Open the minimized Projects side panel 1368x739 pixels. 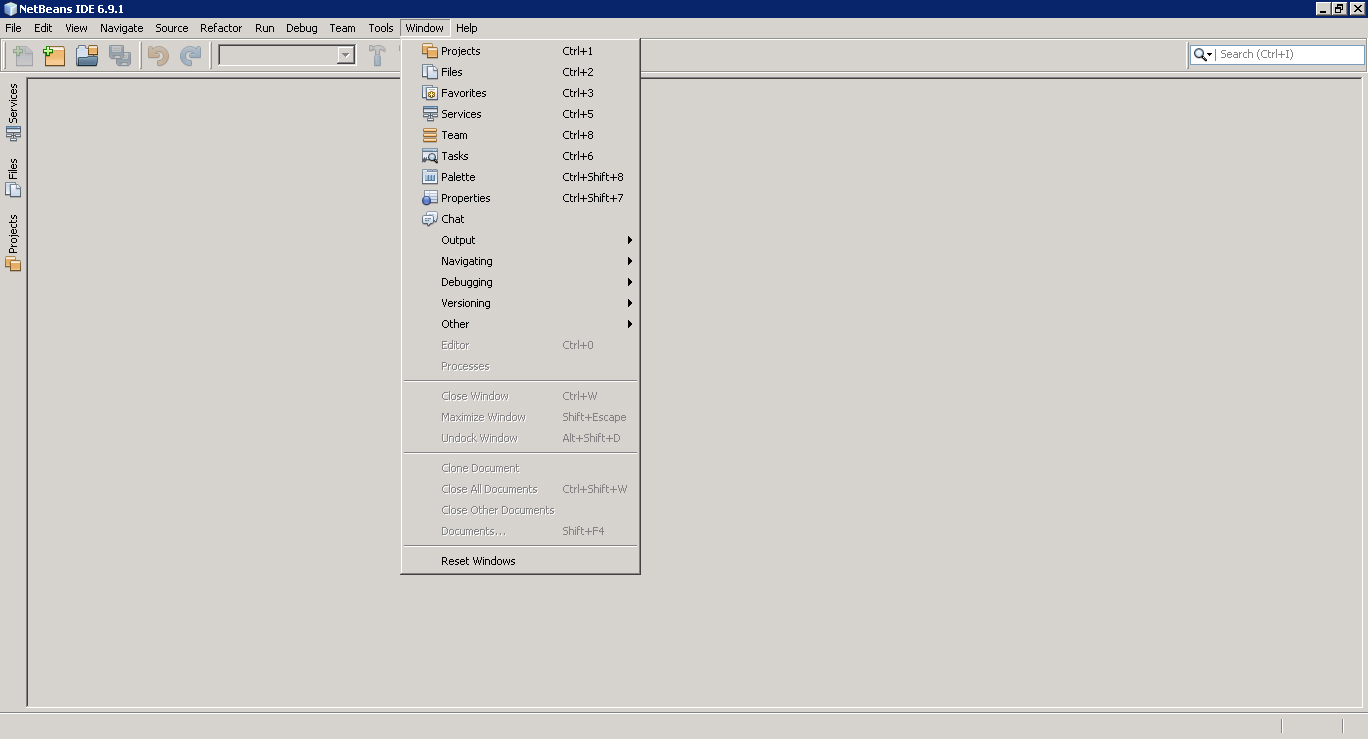[x=13, y=242]
